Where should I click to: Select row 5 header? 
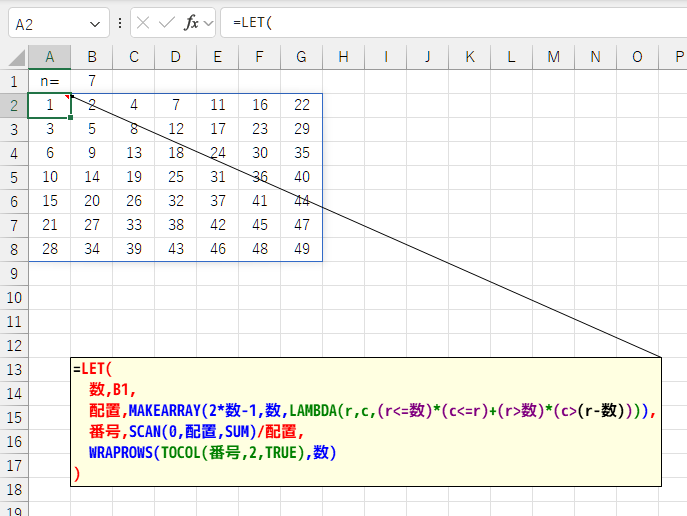pos(14,177)
